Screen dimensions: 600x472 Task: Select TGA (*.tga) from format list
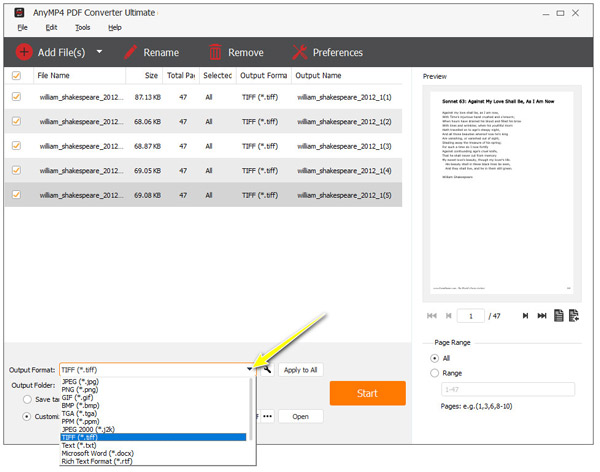(x=153, y=413)
